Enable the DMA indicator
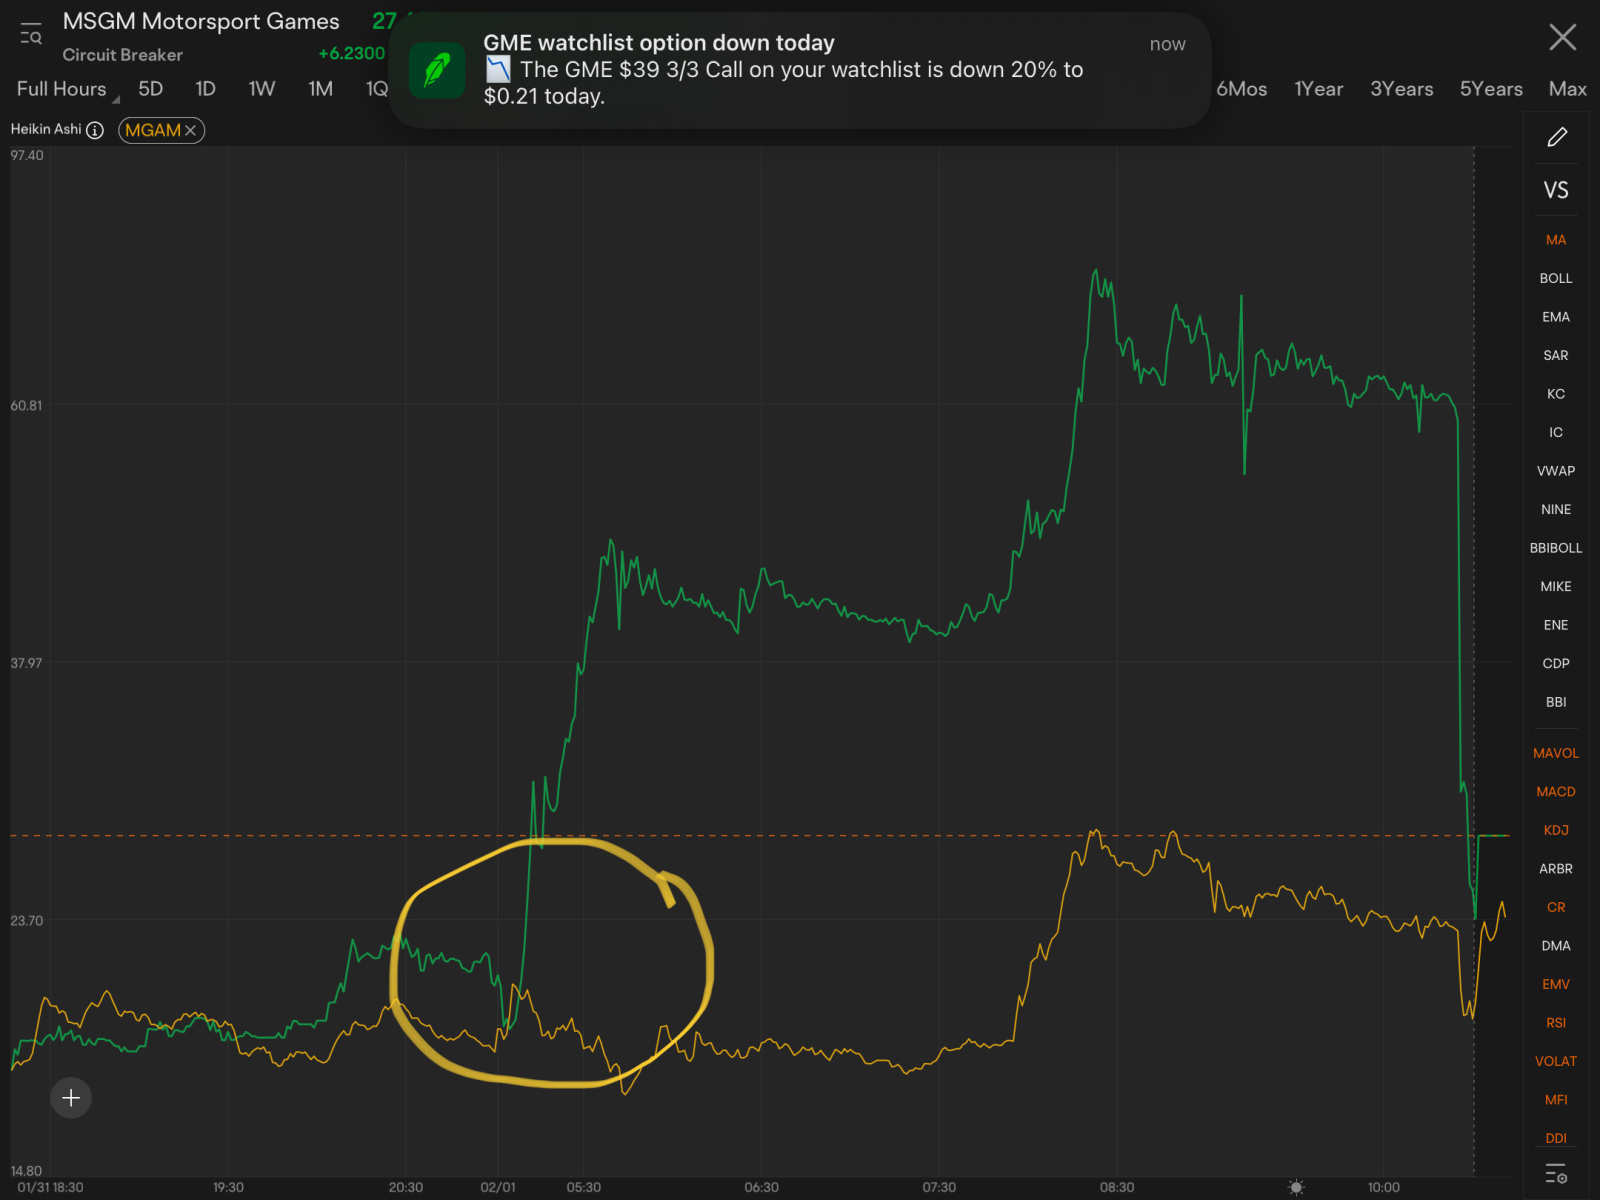The image size is (1600, 1200). click(1556, 946)
